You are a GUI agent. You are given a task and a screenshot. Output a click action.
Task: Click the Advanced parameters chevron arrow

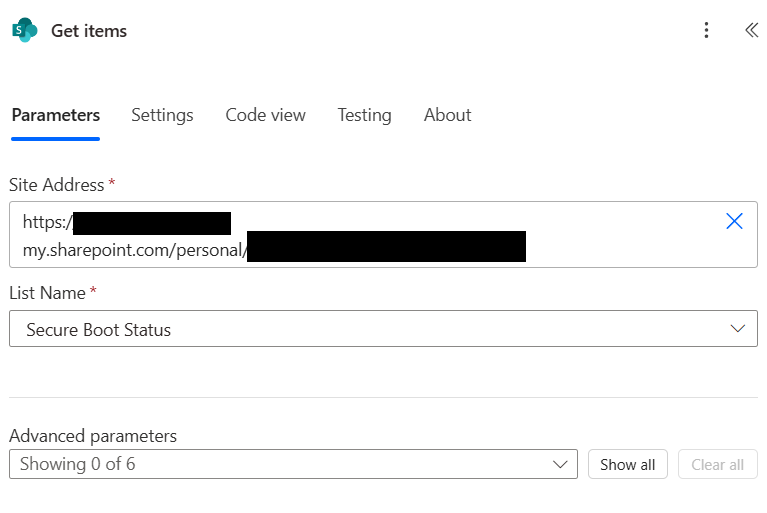560,464
